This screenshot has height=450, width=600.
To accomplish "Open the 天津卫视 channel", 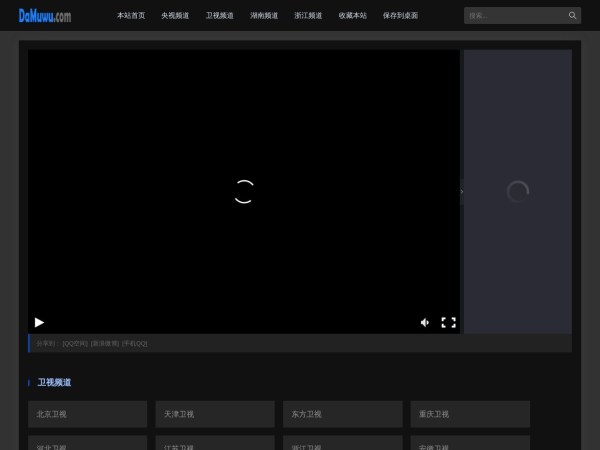I will click(214, 414).
